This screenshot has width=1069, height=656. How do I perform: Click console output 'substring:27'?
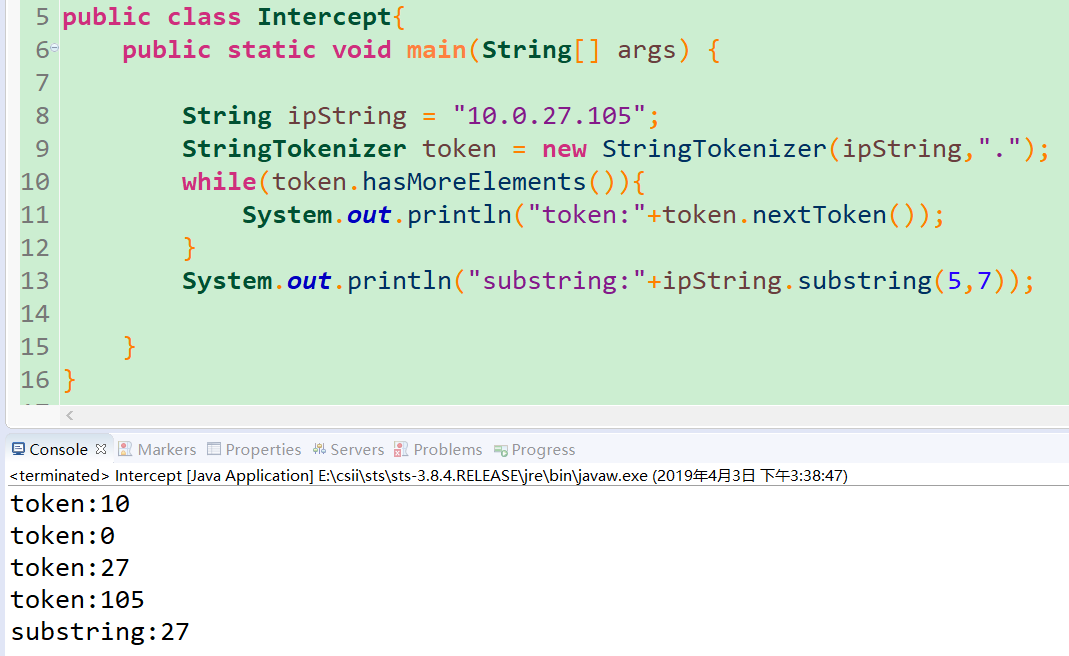point(100,632)
